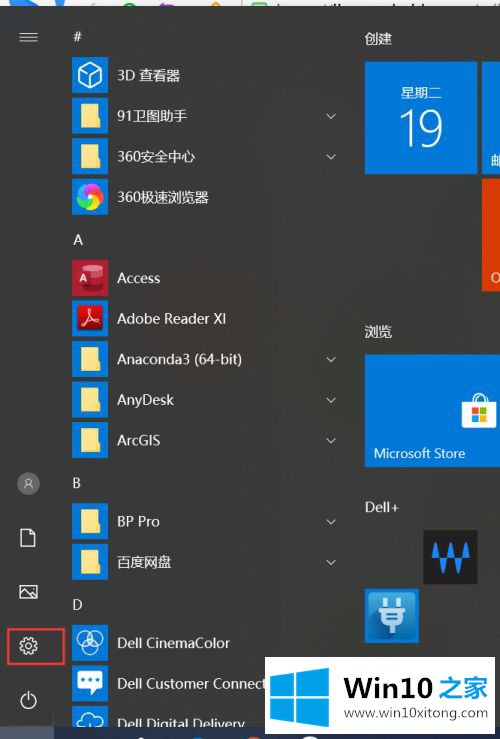Expand the BP Pro folder chevron
500x739 pixels.
pyautogui.click(x=331, y=521)
